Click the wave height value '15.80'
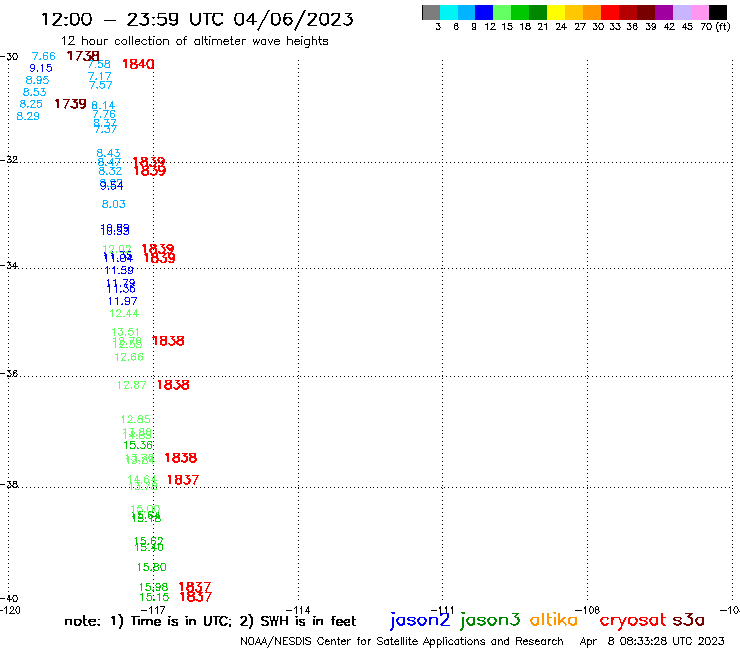This screenshot has width=740, height=650. point(151,567)
